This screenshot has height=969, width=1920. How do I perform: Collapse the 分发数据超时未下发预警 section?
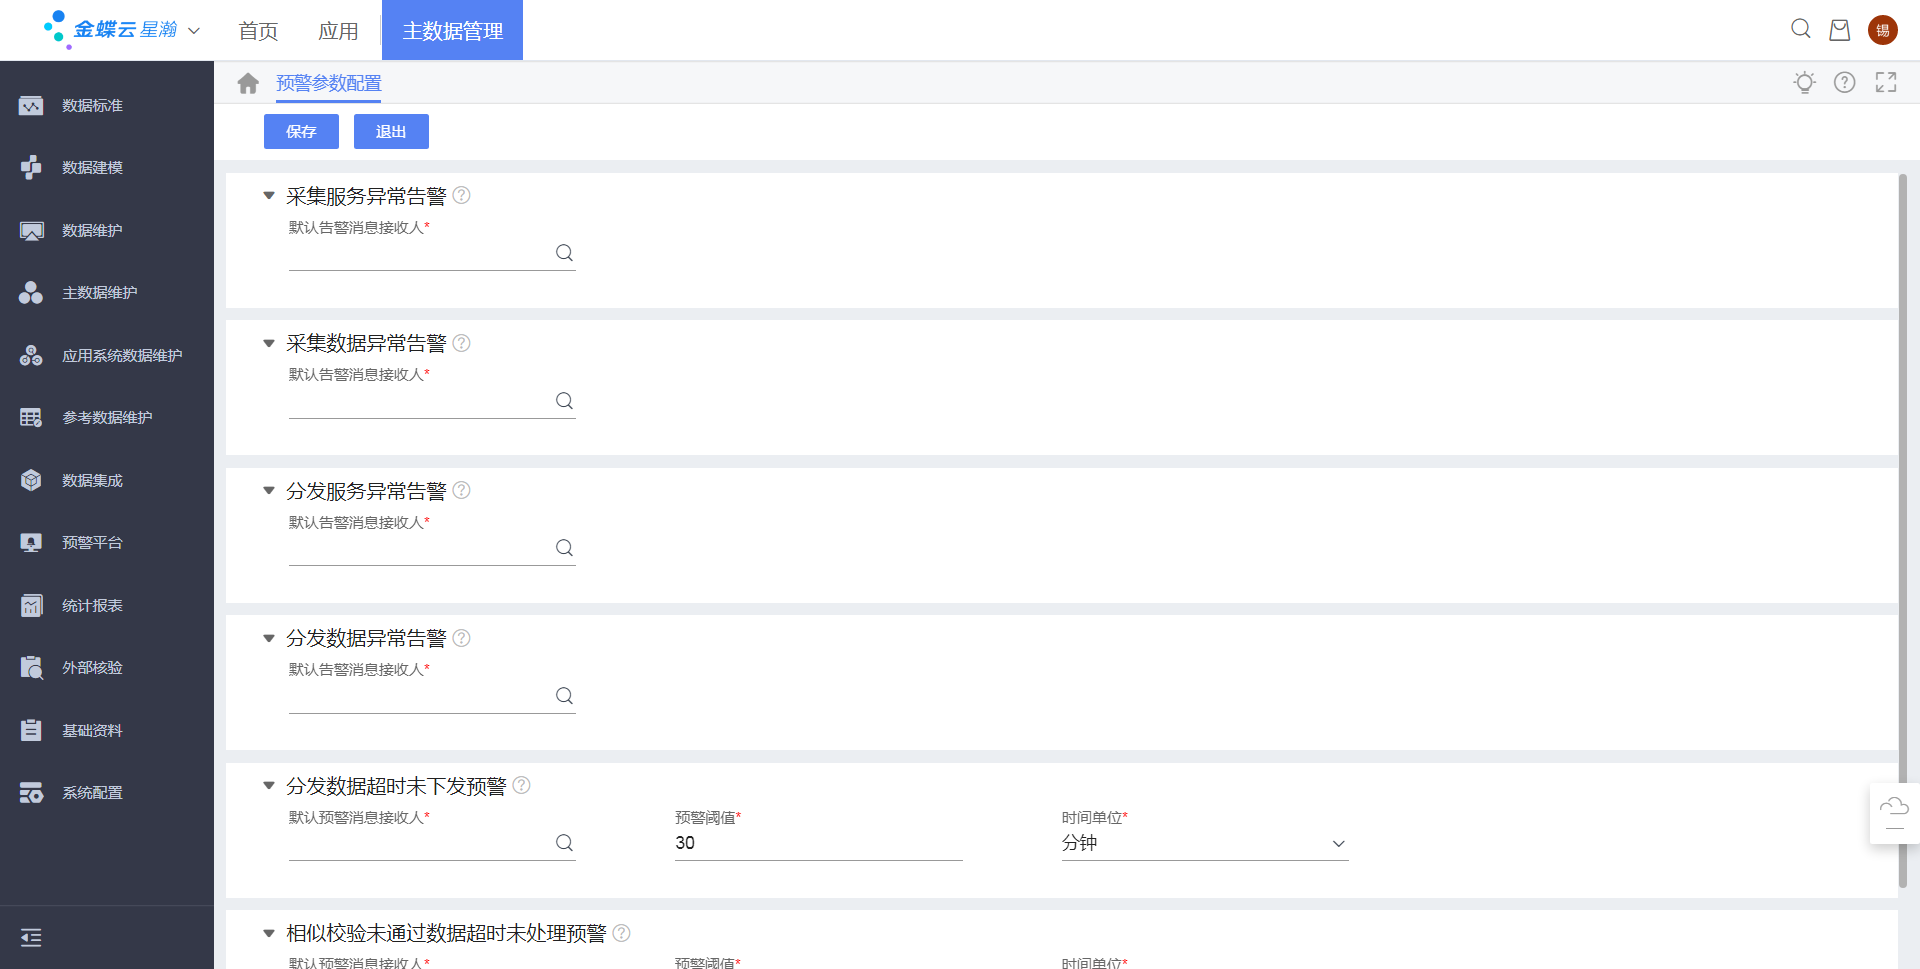point(268,786)
